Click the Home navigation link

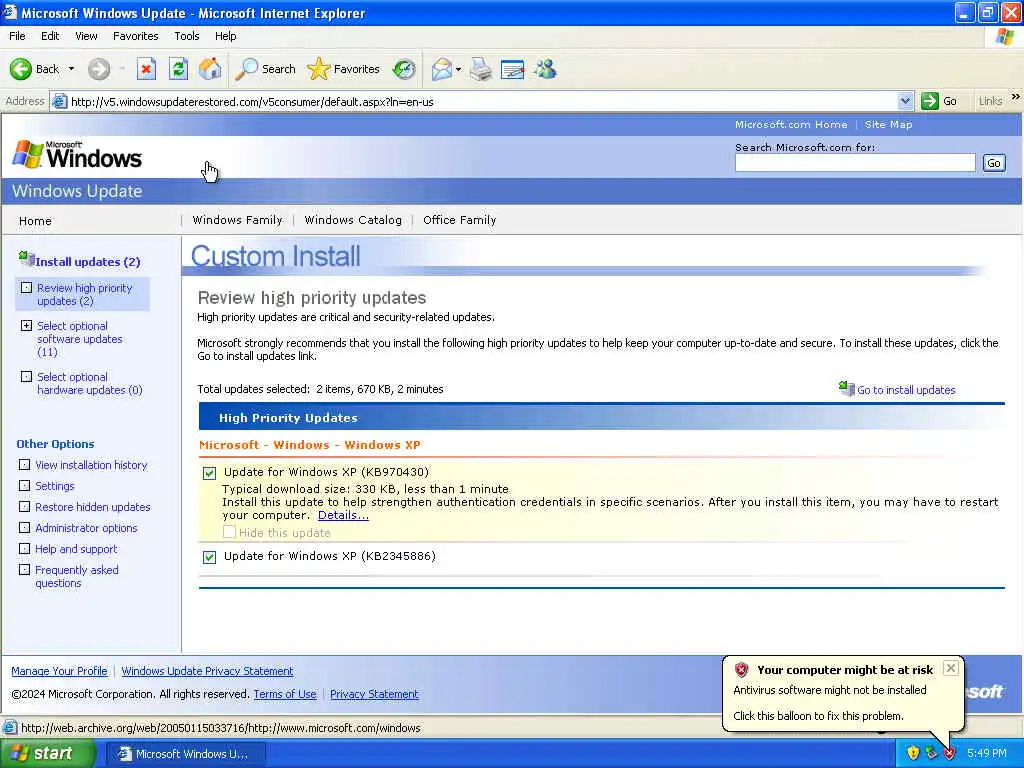click(x=35, y=221)
